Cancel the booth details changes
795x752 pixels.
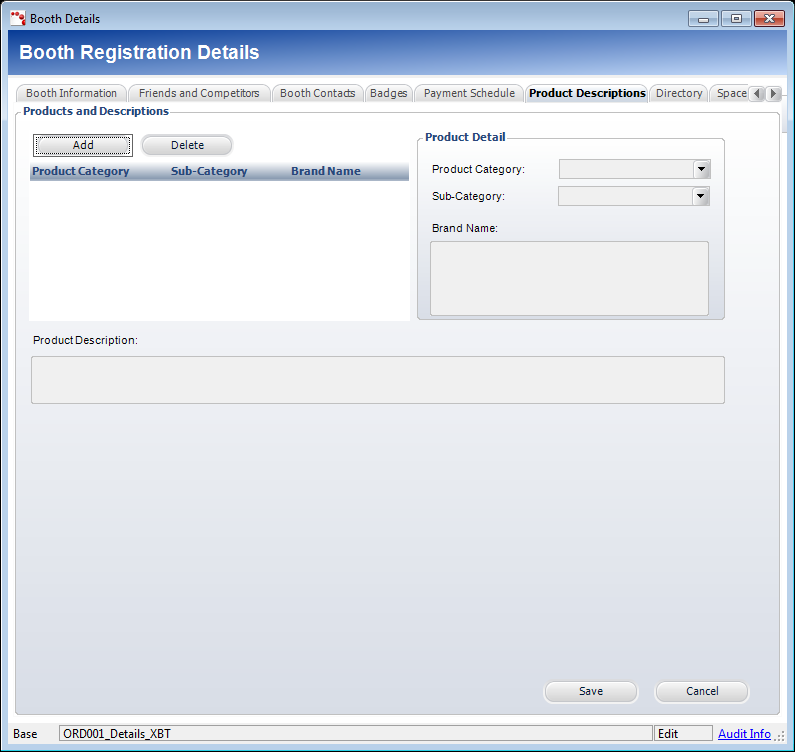click(701, 691)
